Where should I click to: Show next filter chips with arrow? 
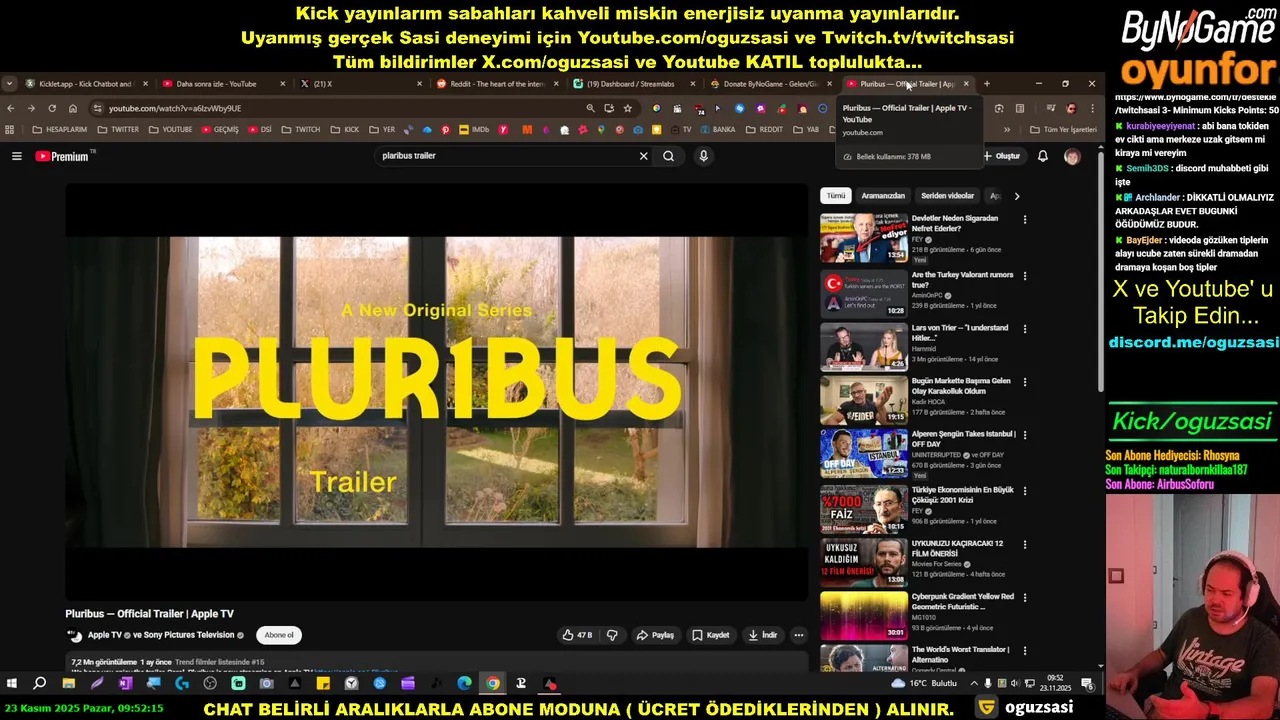(1017, 196)
